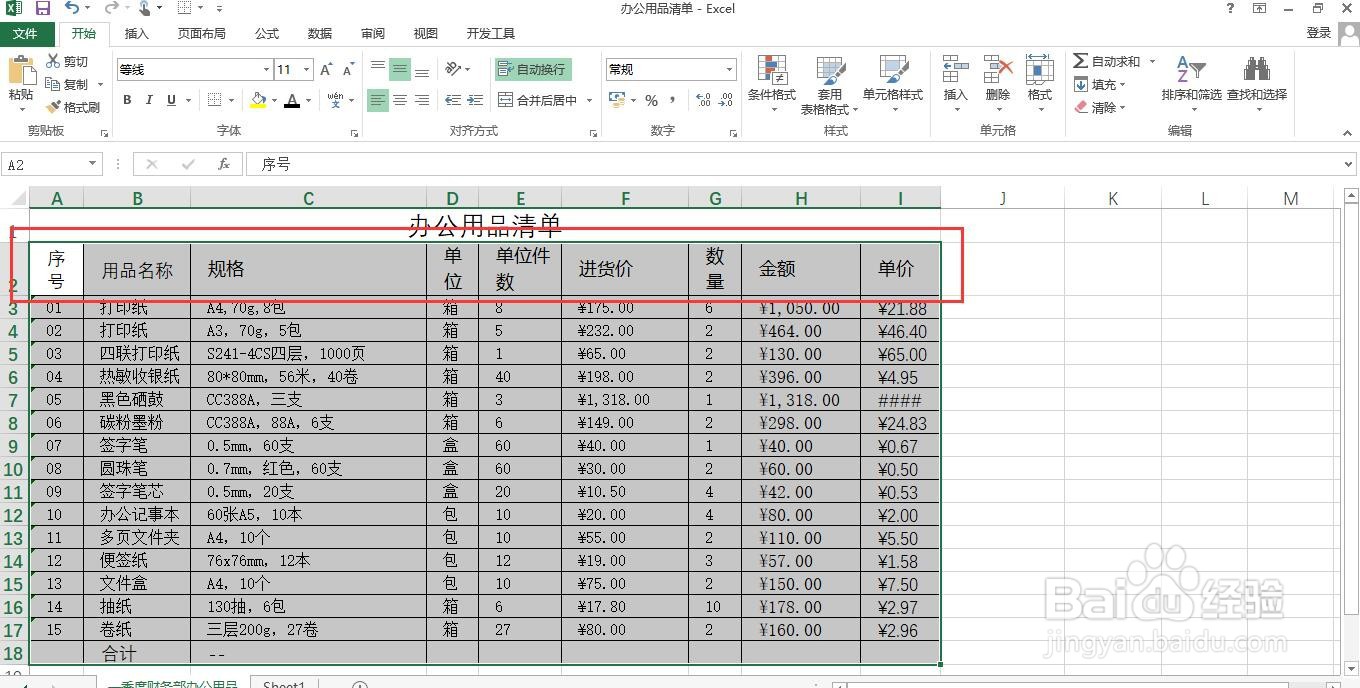The height and width of the screenshot is (688, 1360).
Task: Toggle bold formatting
Action: tap(126, 100)
